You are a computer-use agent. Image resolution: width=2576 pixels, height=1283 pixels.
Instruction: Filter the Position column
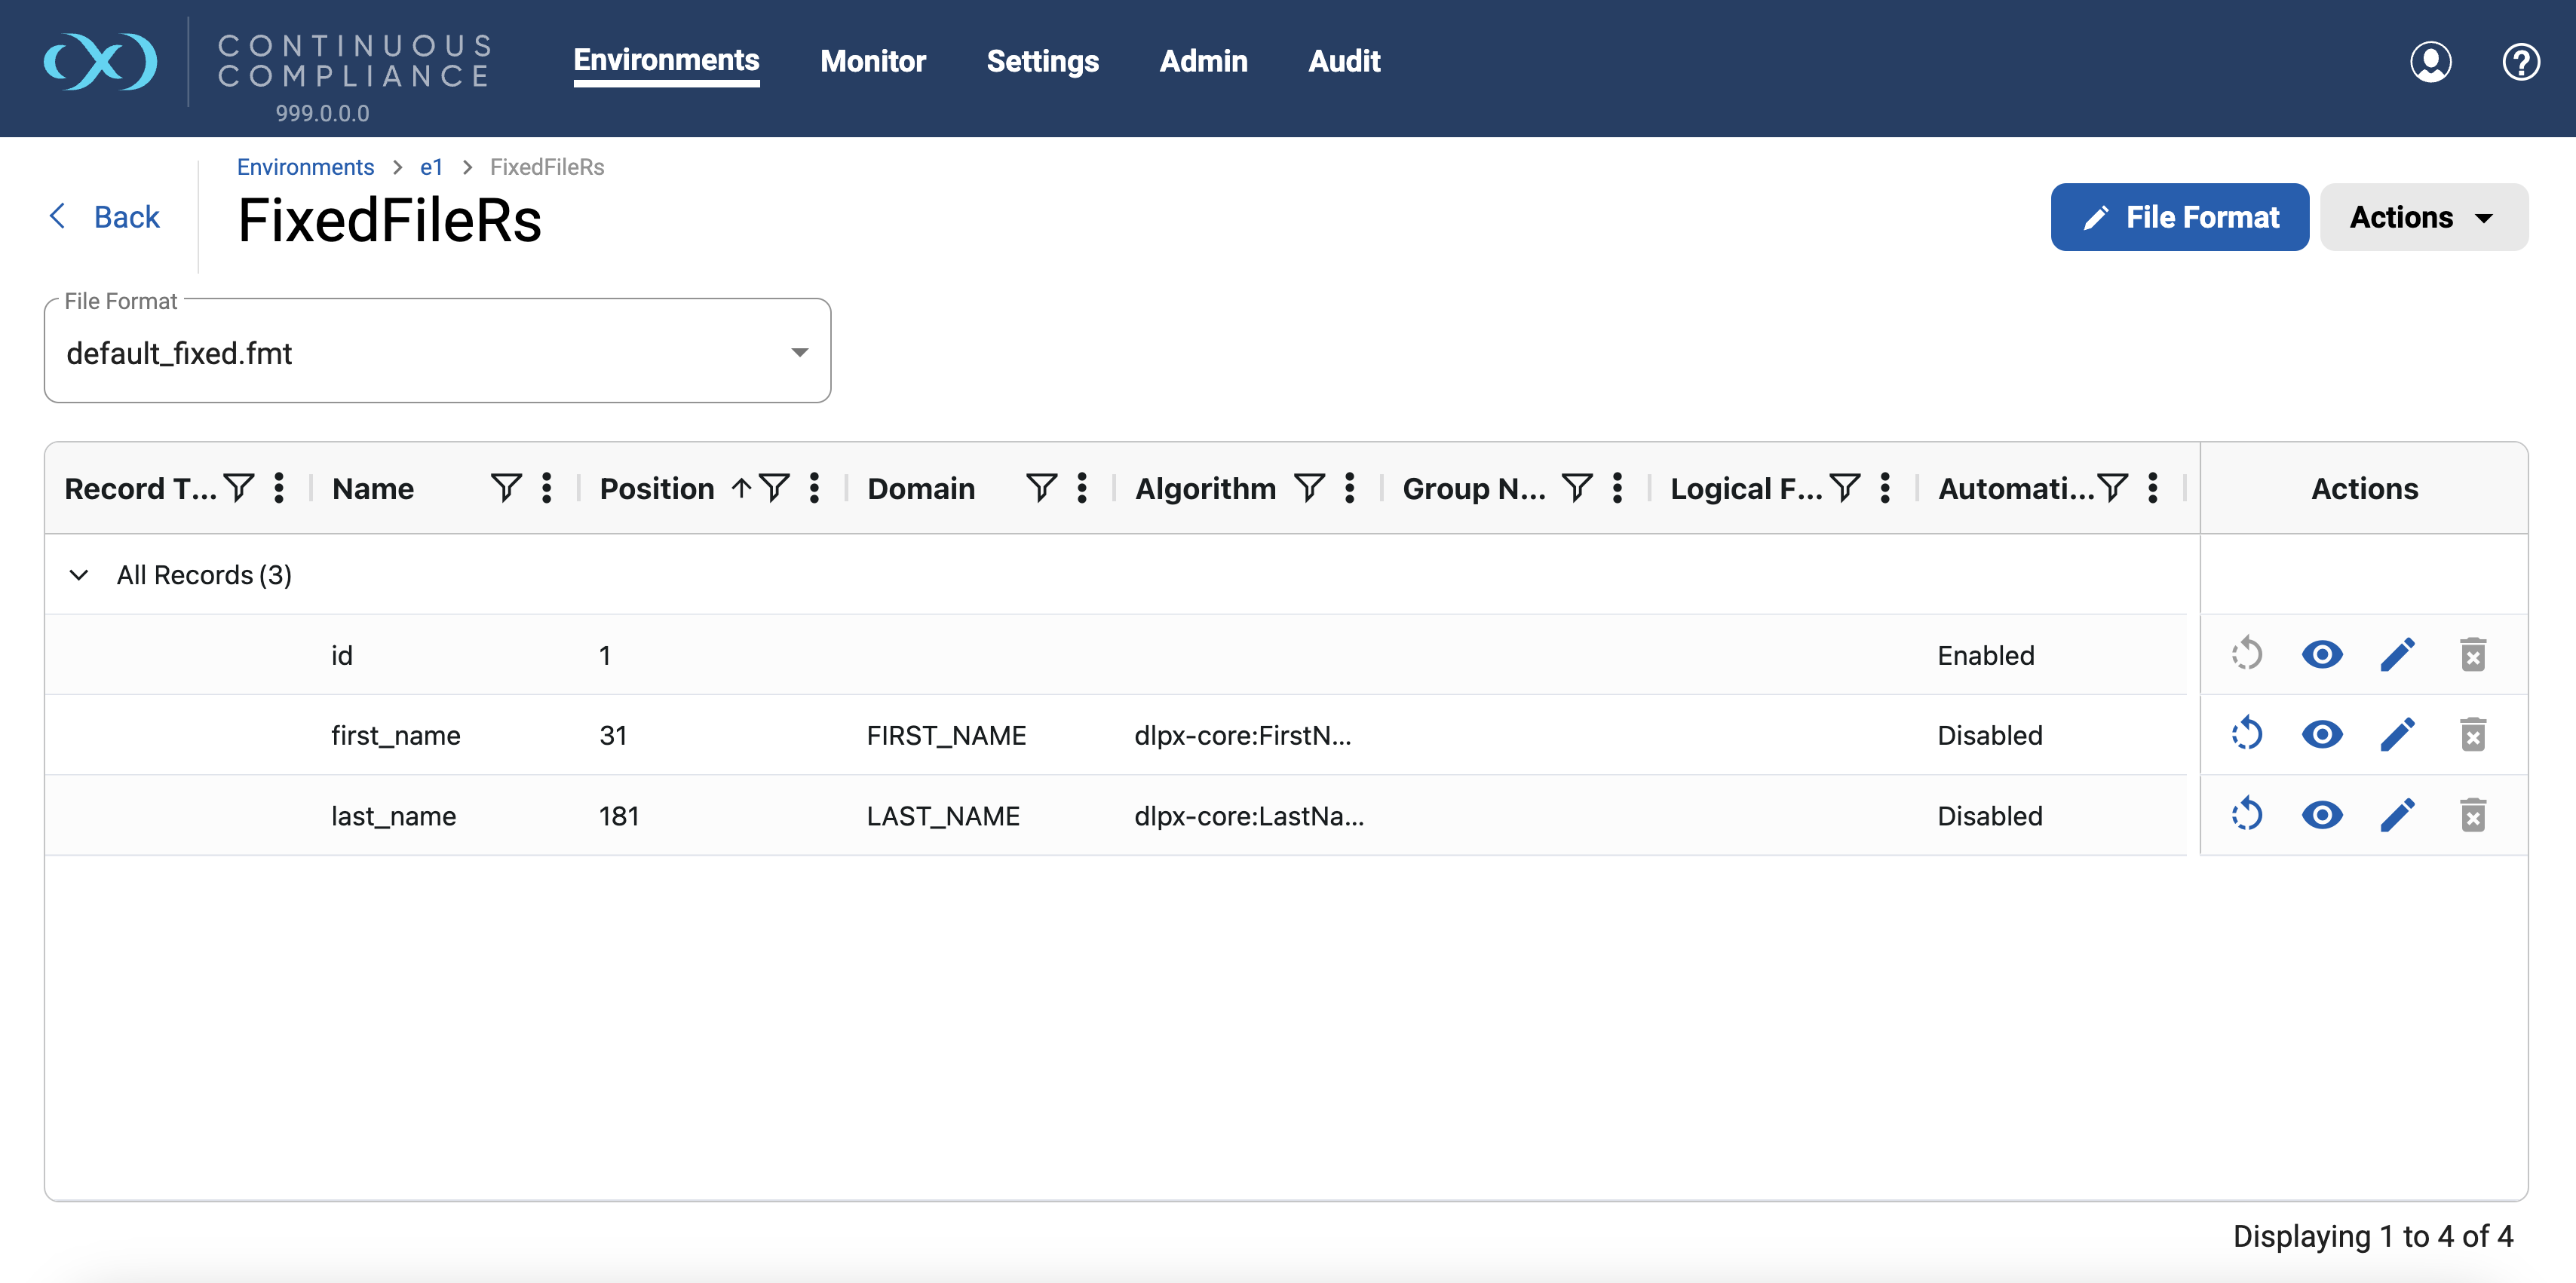click(x=776, y=488)
